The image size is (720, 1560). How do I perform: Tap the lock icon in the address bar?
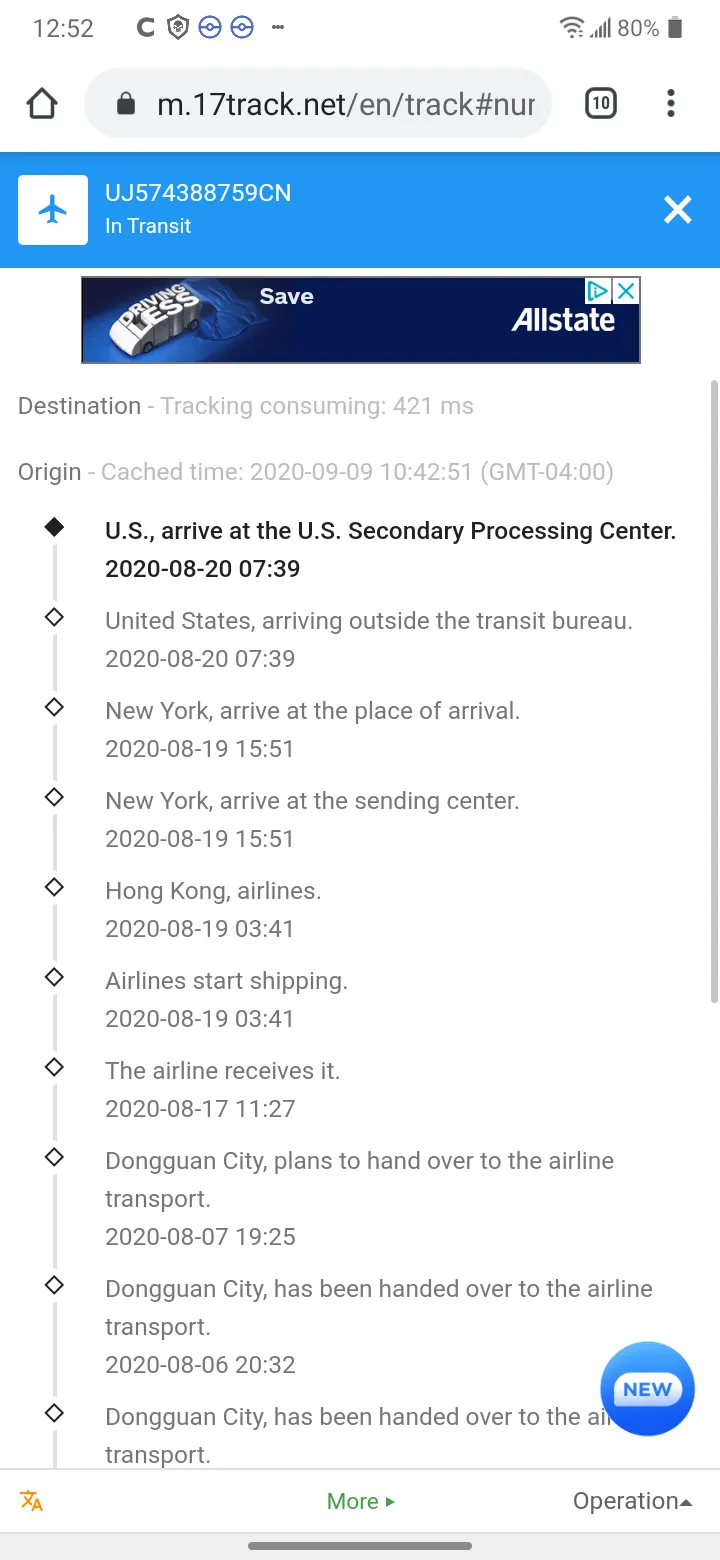(x=126, y=104)
